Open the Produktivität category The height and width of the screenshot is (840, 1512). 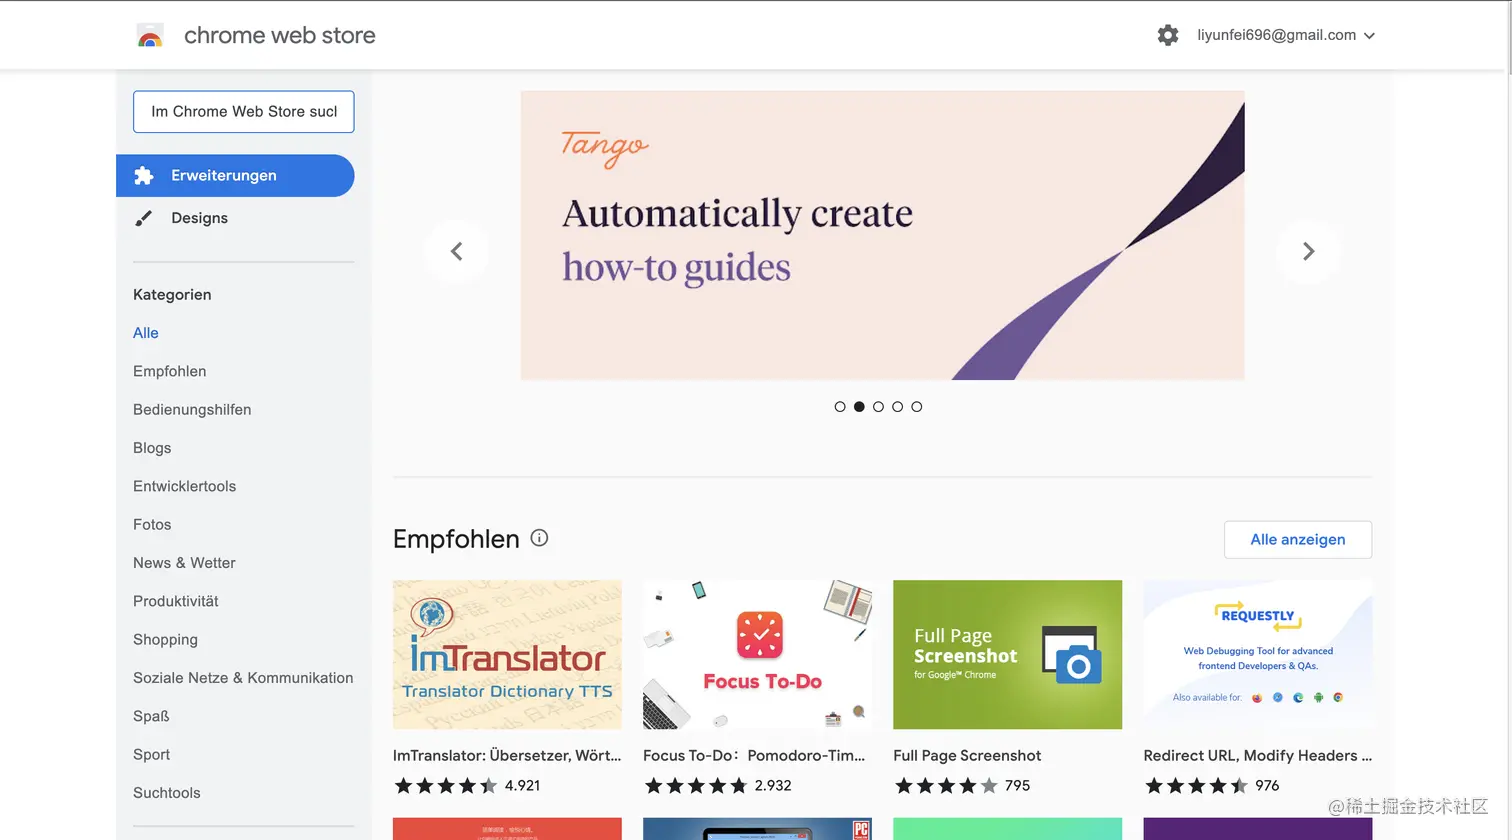click(176, 601)
